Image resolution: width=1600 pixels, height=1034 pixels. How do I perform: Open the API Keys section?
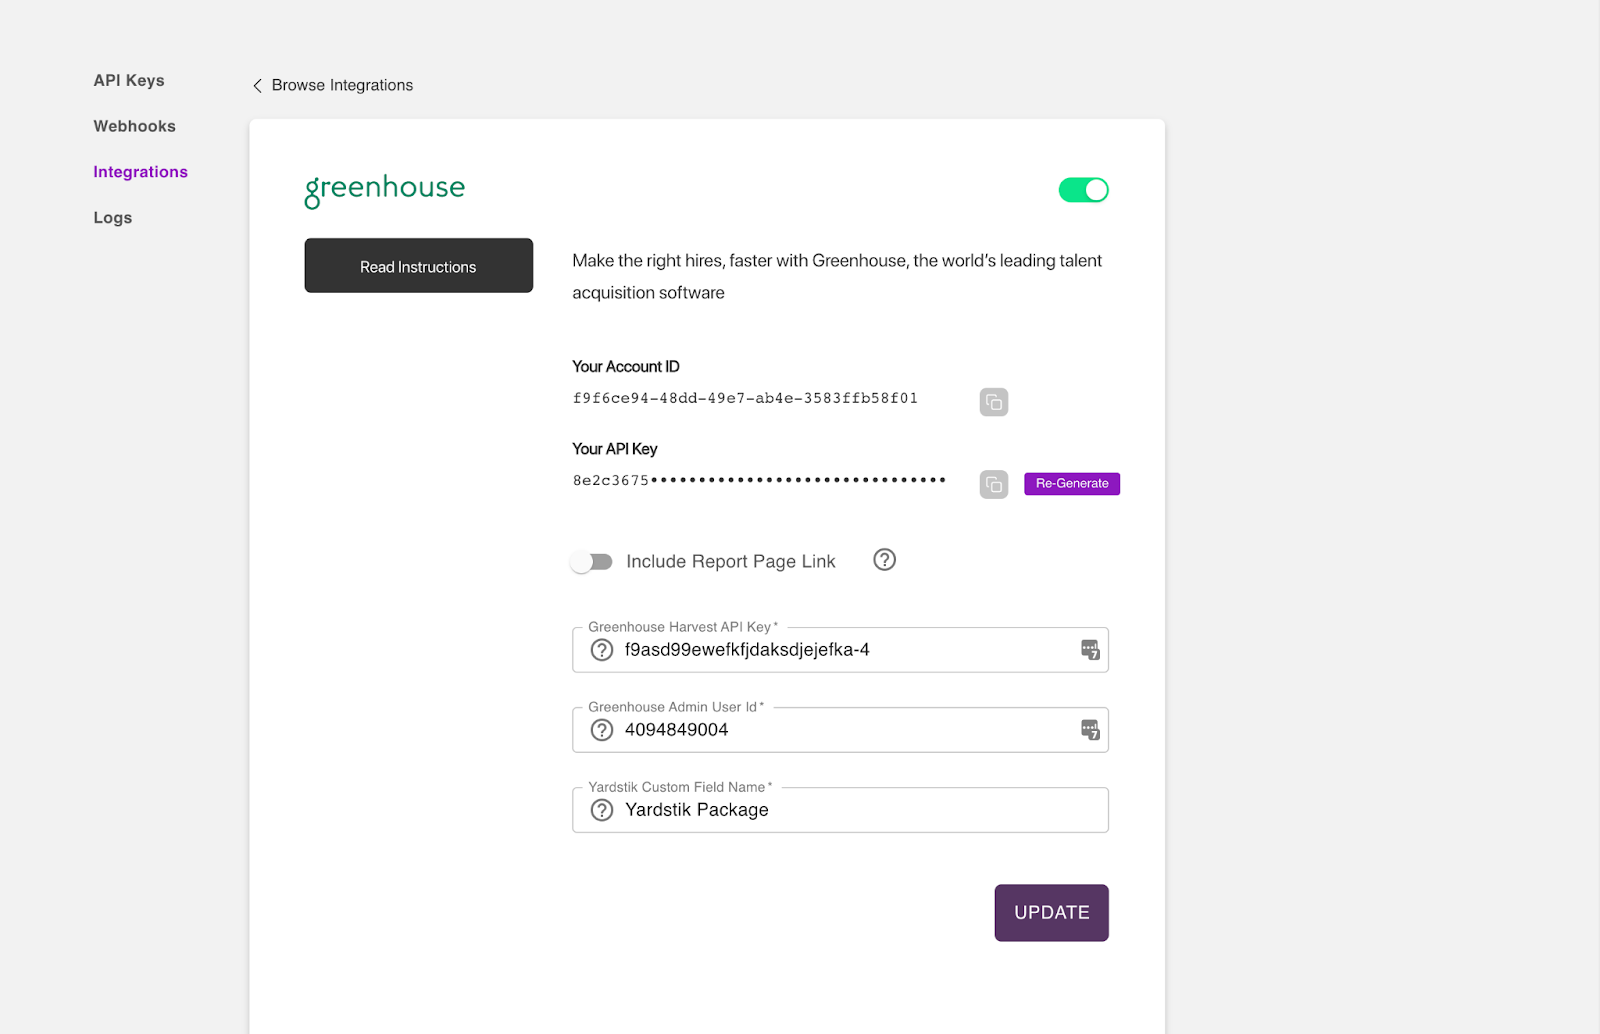tap(129, 81)
